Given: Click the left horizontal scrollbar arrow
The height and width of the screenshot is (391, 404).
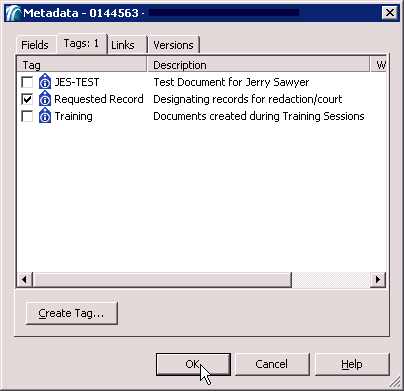Looking at the screenshot, I should [x=24, y=280].
